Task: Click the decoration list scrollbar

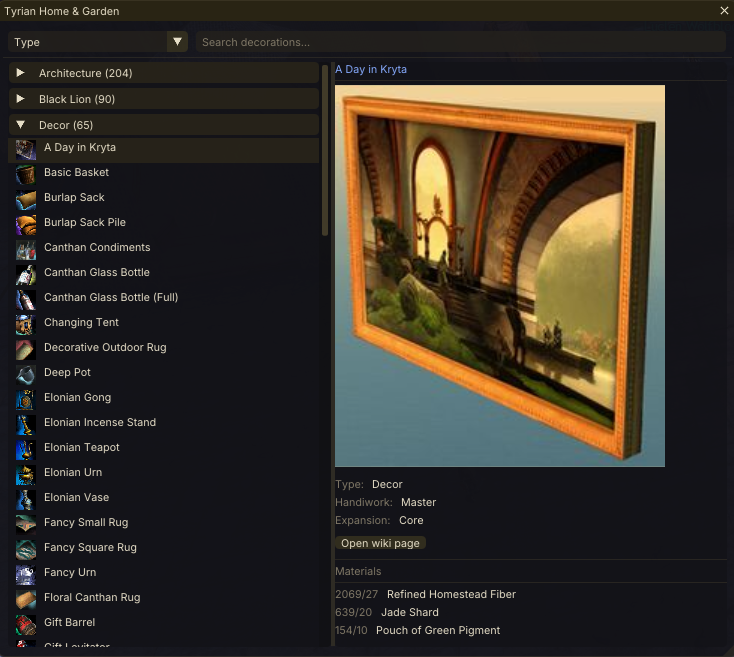Action: [x=325, y=151]
